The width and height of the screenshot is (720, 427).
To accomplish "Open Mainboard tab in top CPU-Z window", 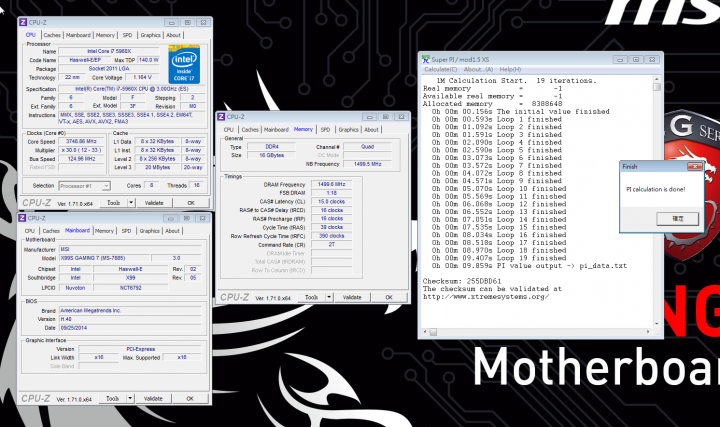I will [78, 35].
